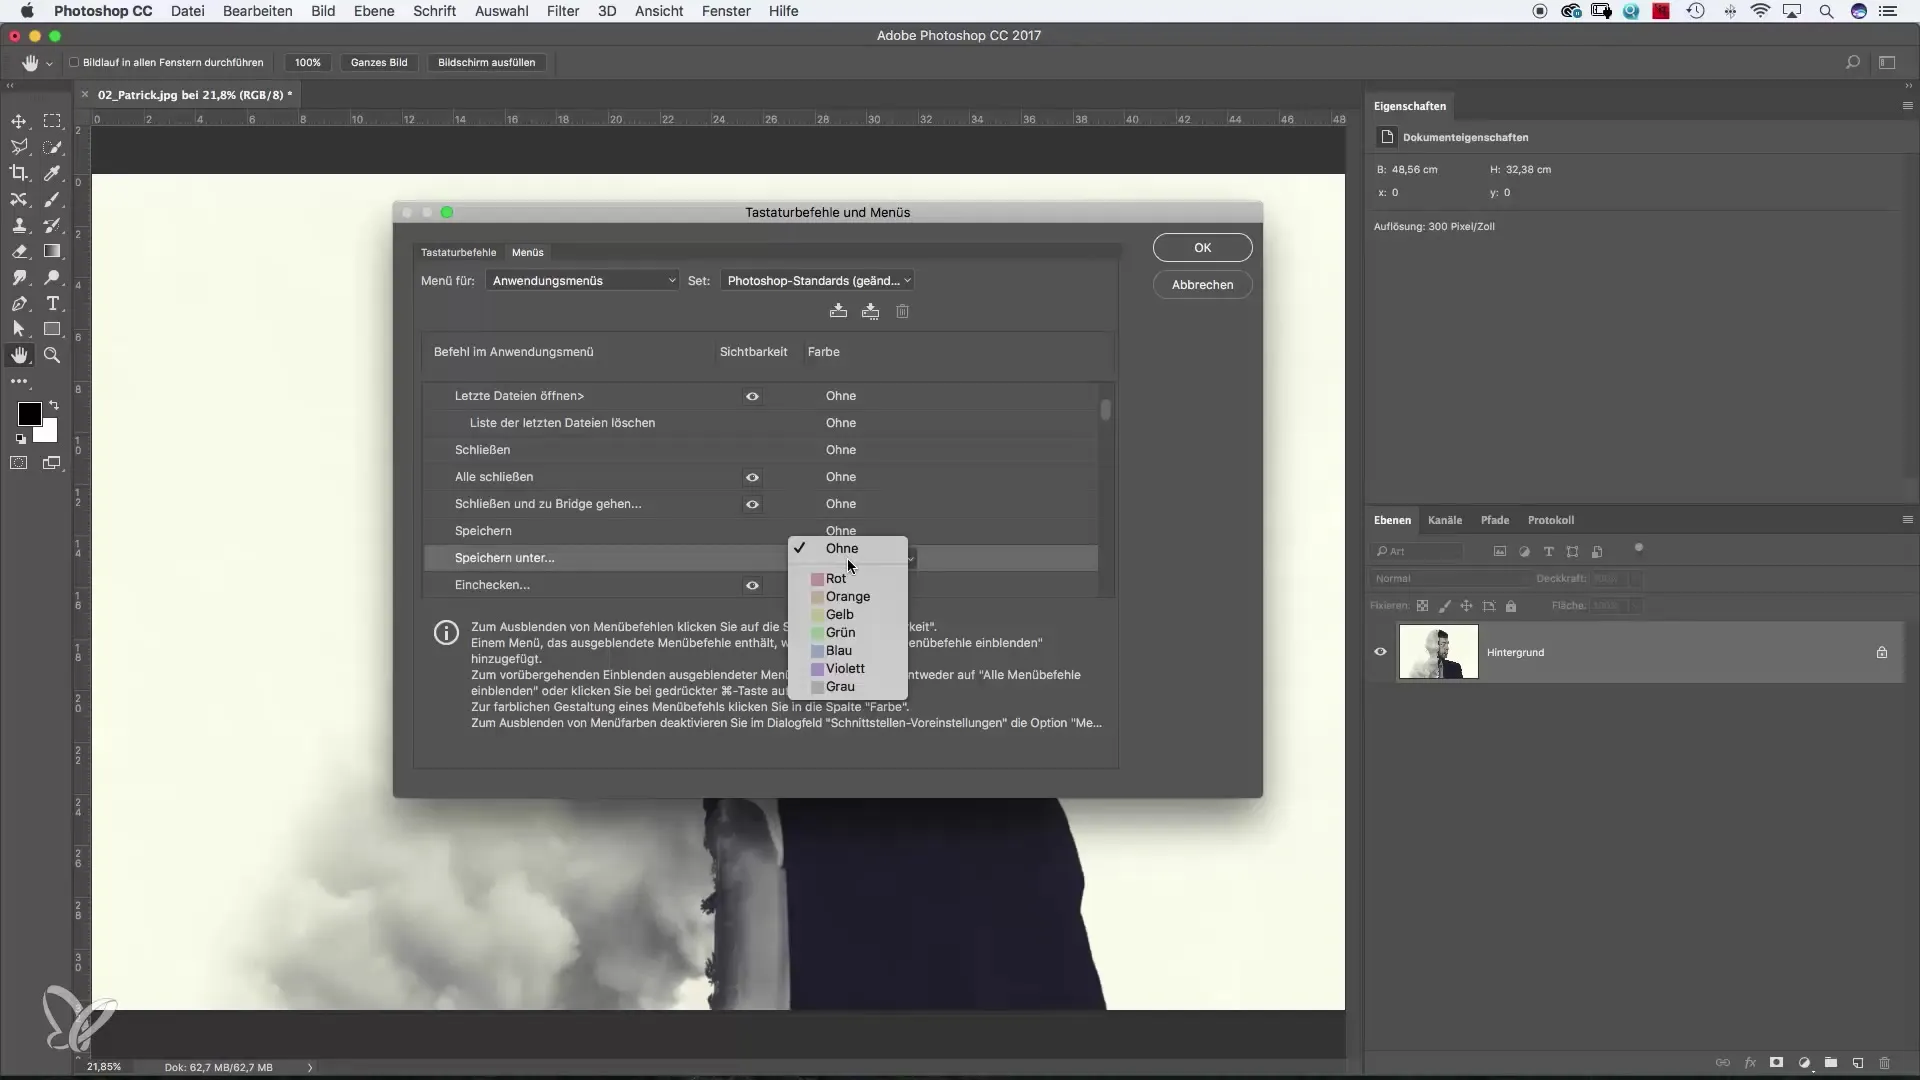The image size is (1920, 1080).
Task: Select the Dodge tool
Action: coord(52,277)
